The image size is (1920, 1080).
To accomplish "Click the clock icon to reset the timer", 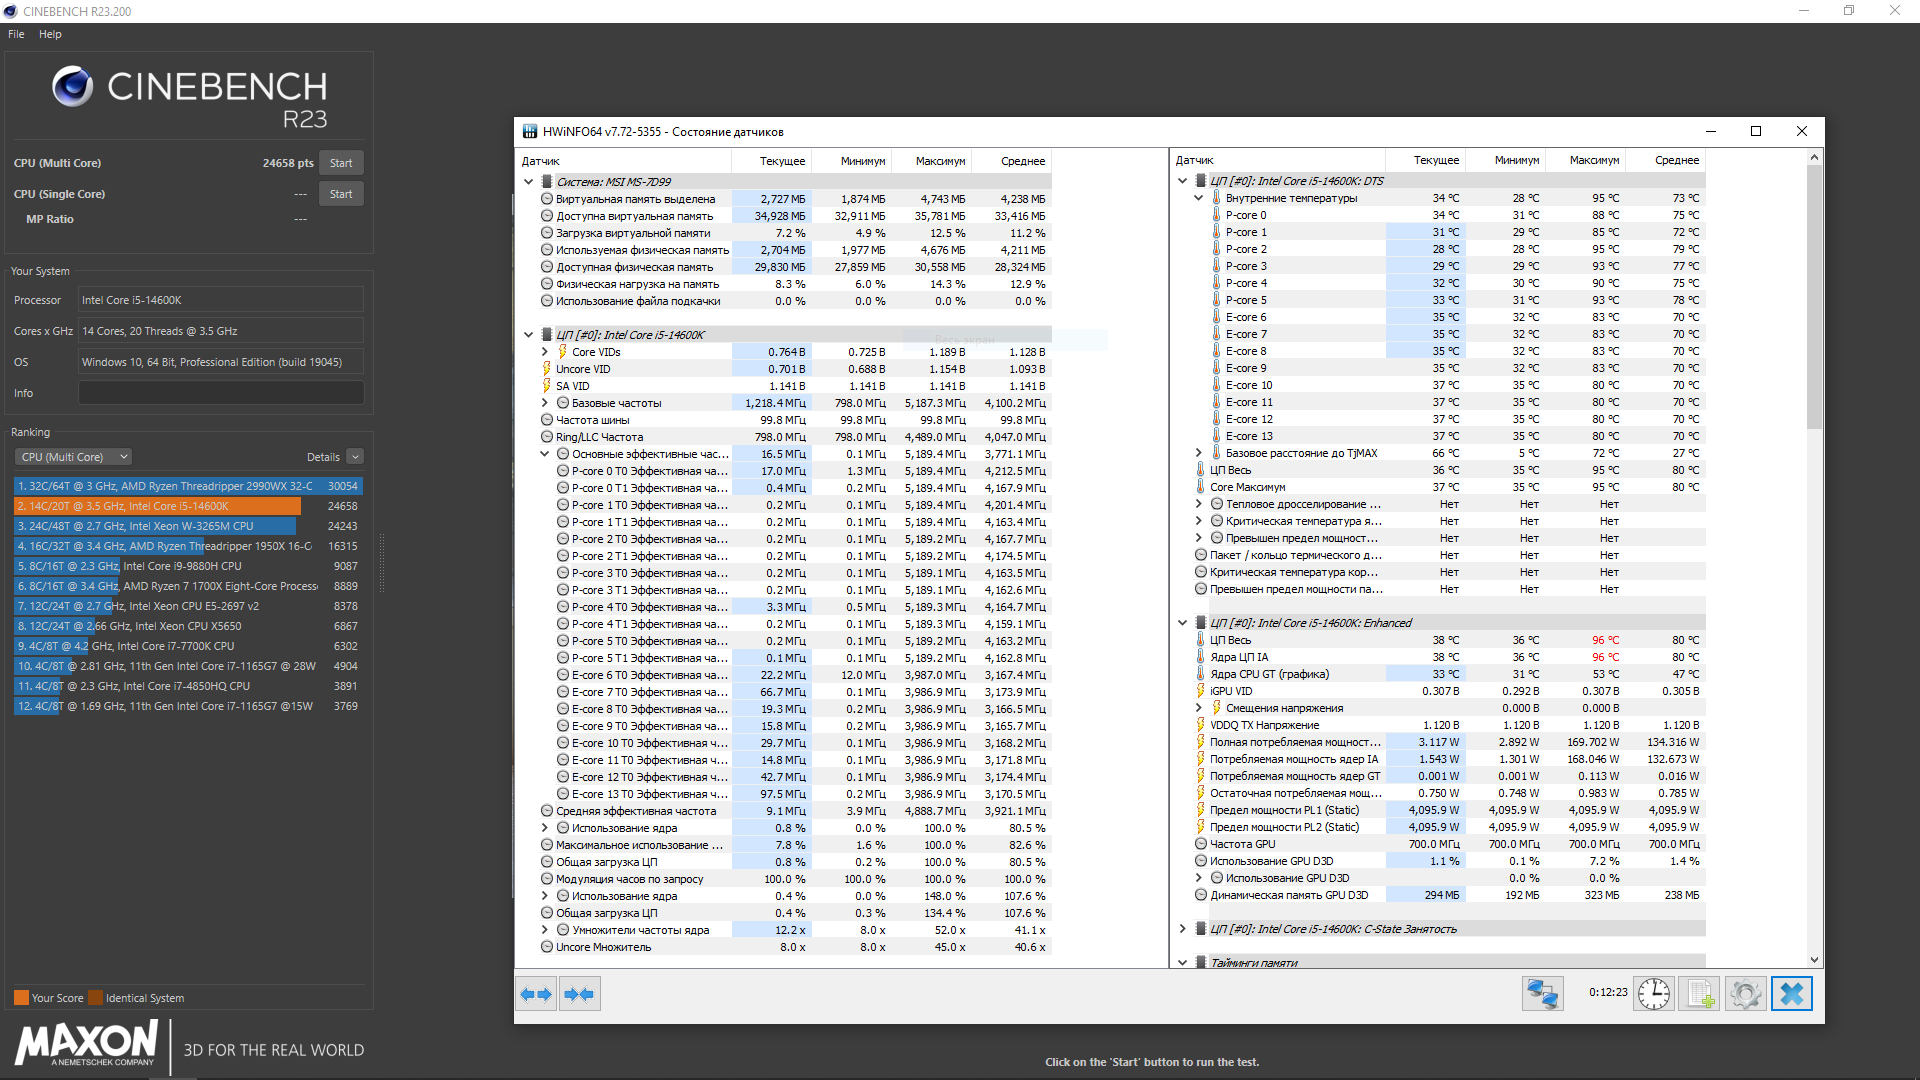I will (1654, 994).
